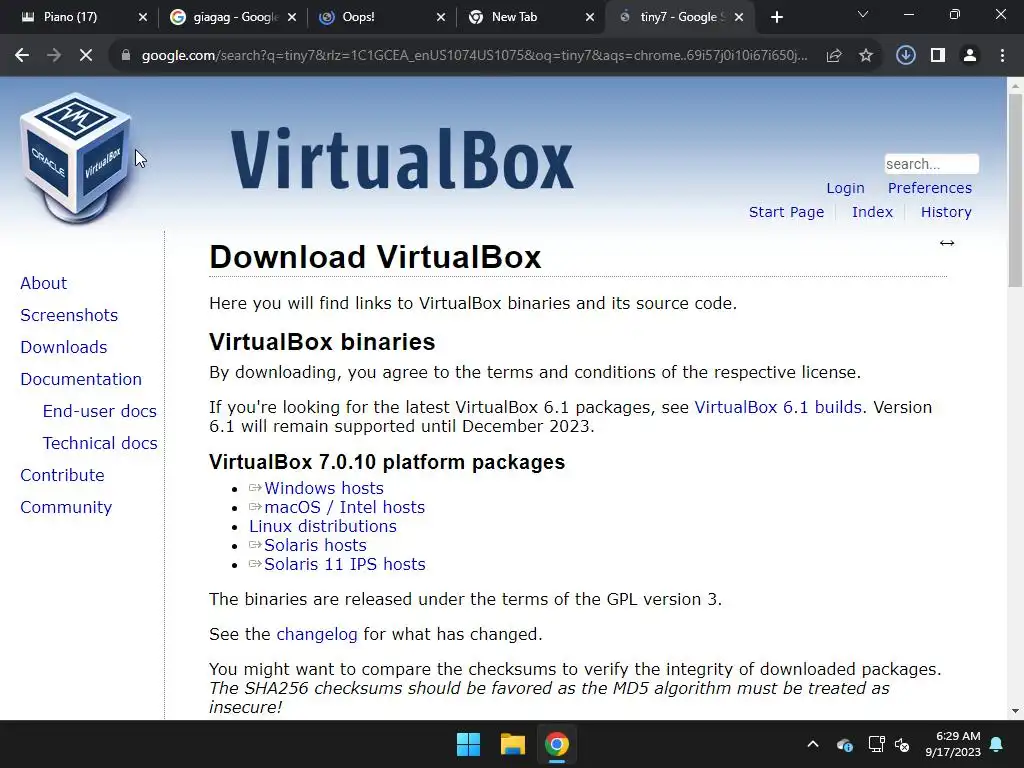Viewport: 1024px width, 768px height.
Task: Click the 'Download VirtualBox' heading
Action: point(375,257)
